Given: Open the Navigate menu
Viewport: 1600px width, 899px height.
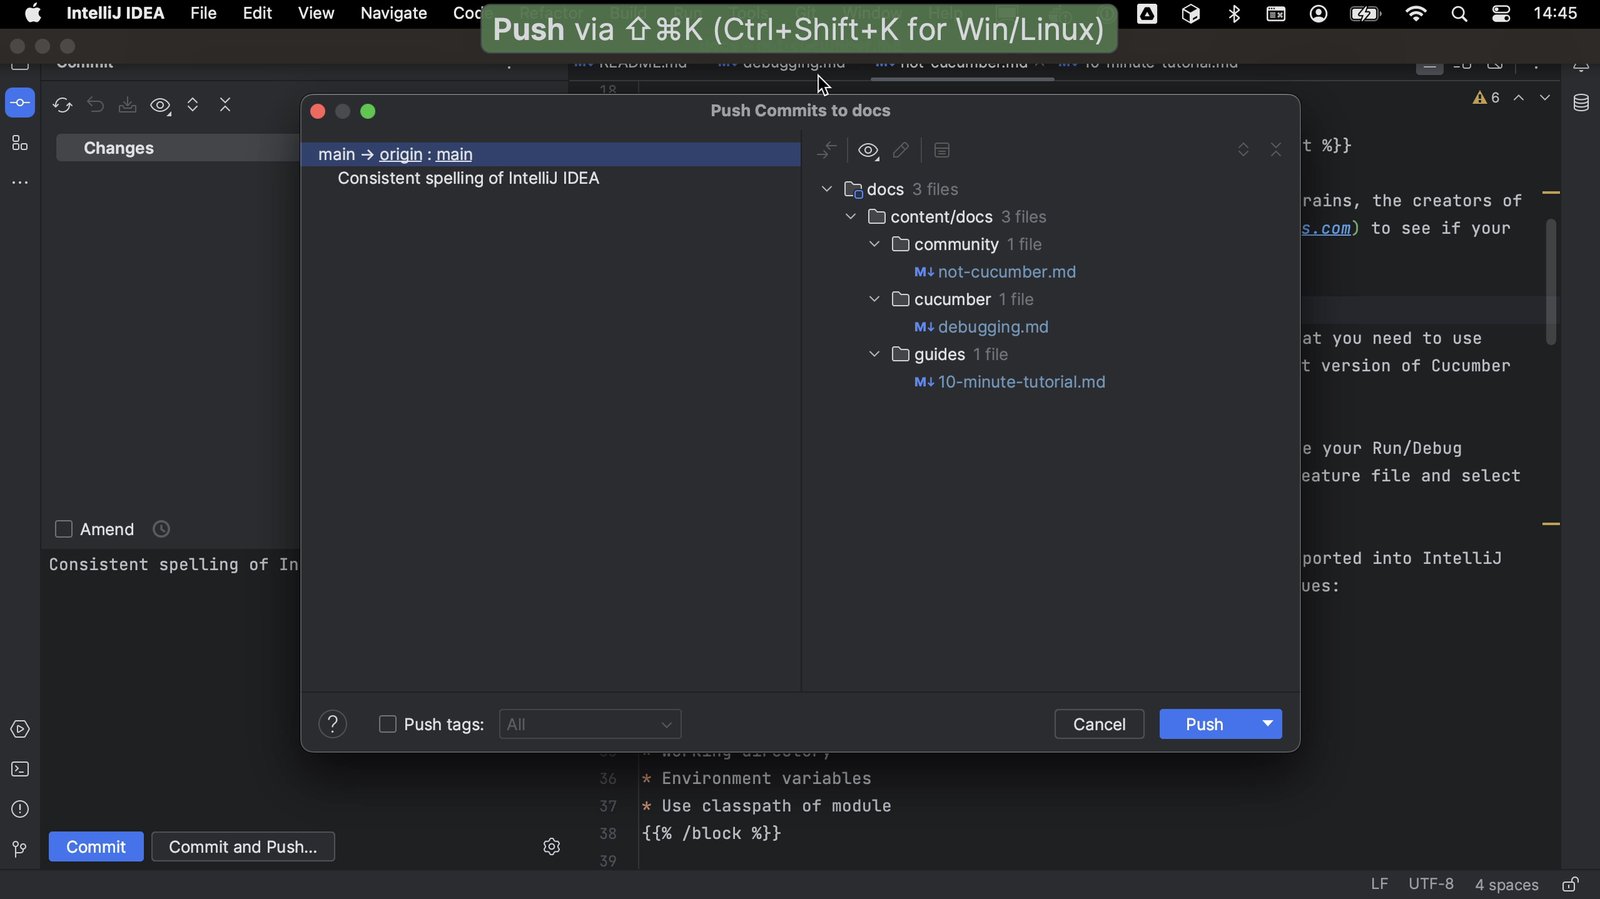Looking at the screenshot, I should [394, 13].
